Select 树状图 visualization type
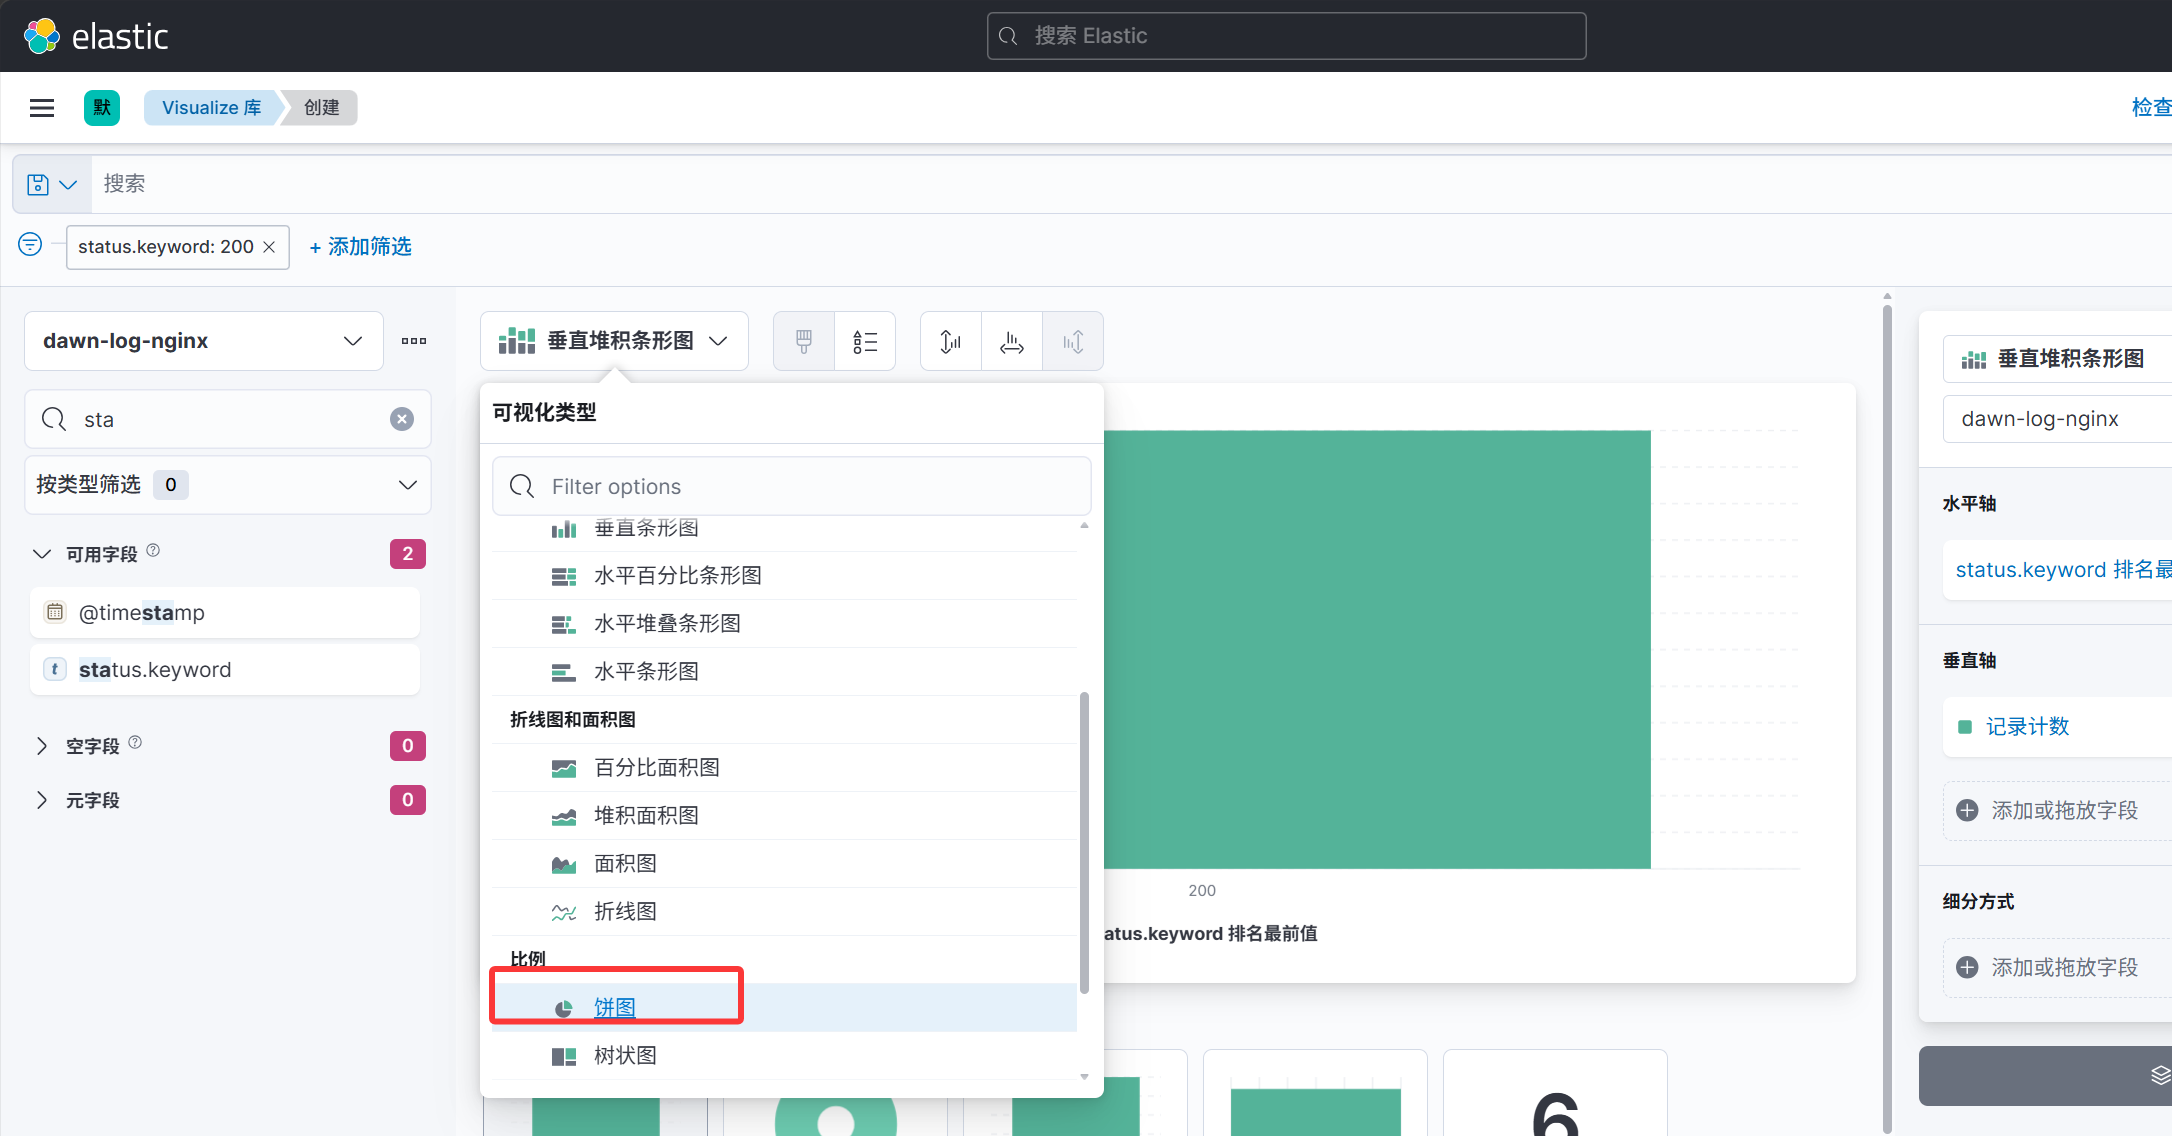This screenshot has height=1136, width=2172. pos(784,1055)
